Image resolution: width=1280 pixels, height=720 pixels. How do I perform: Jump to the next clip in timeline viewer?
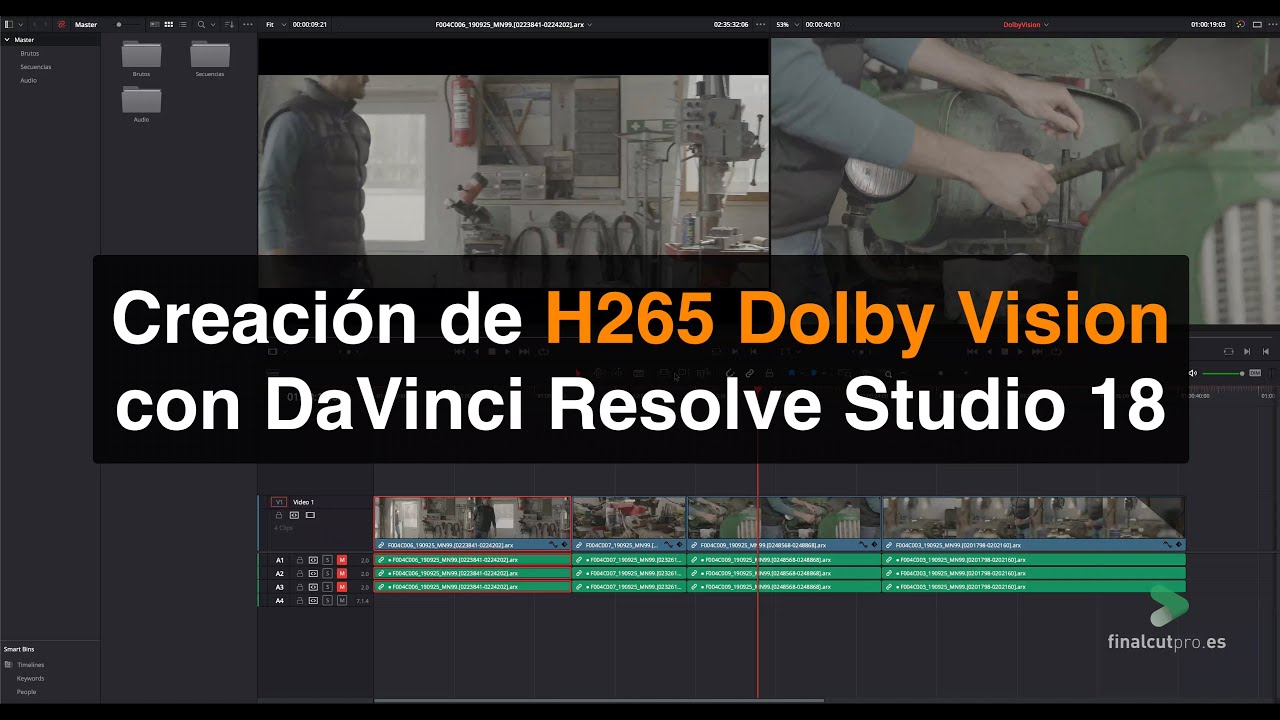[1247, 352]
